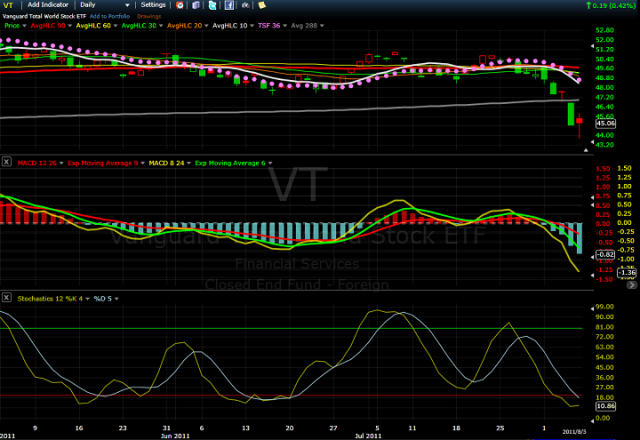Click the 10.86 stochastics value label
This screenshot has height=440, width=640.
605,406
